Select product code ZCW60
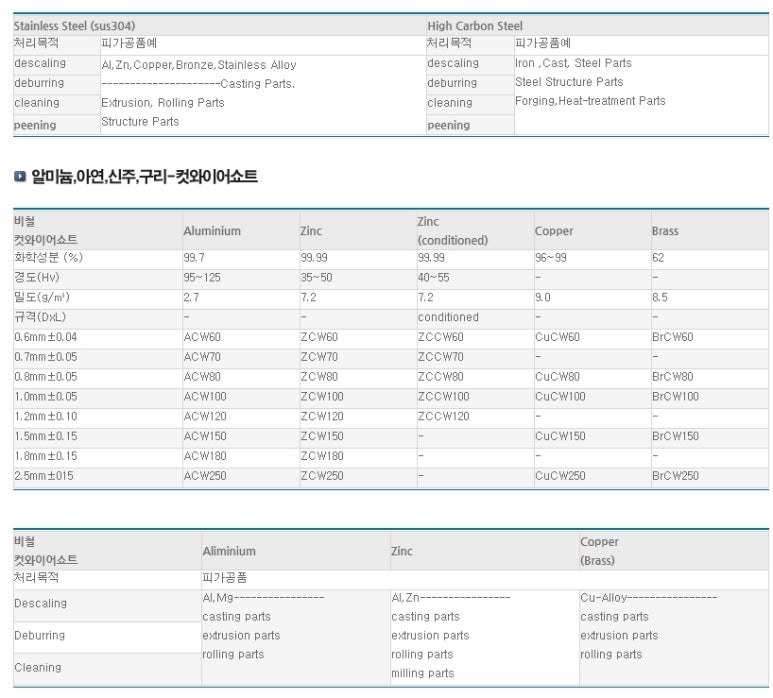 pos(319,337)
